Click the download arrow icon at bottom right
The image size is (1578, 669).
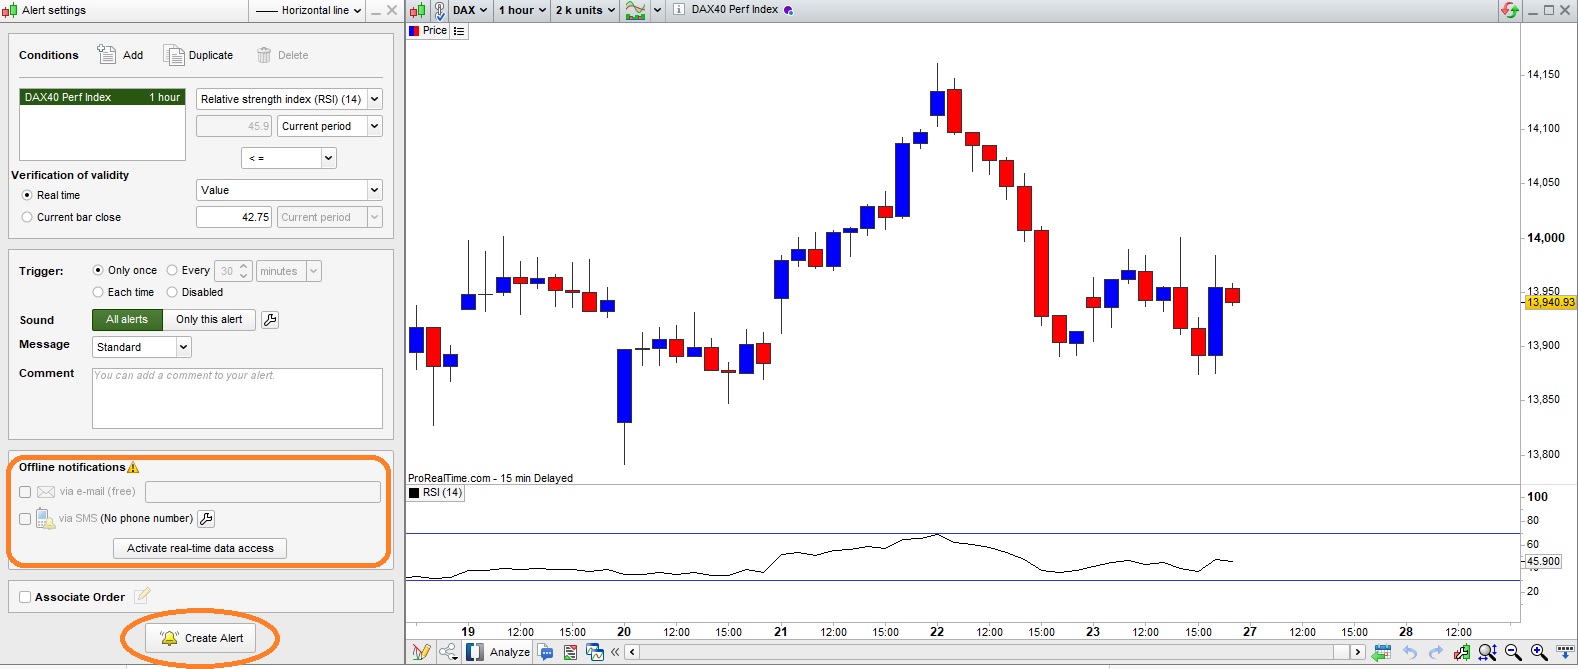pyautogui.click(x=1565, y=653)
